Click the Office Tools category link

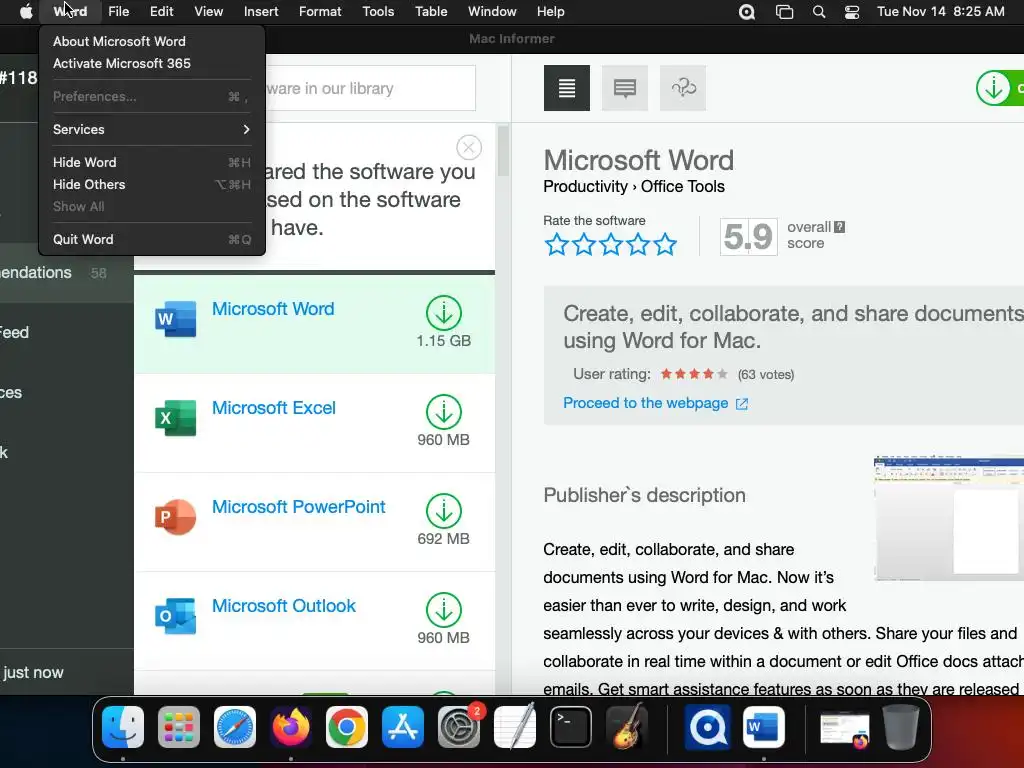682,187
